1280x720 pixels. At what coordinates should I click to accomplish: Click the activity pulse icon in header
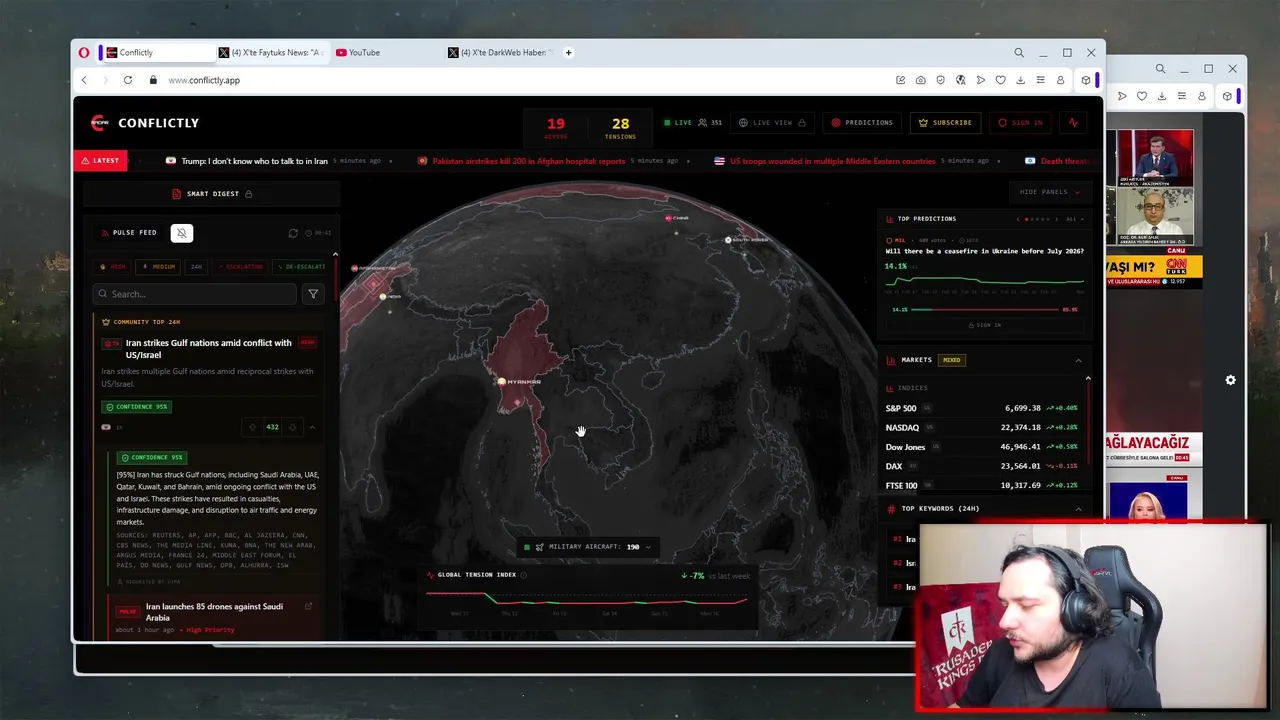tap(1073, 123)
